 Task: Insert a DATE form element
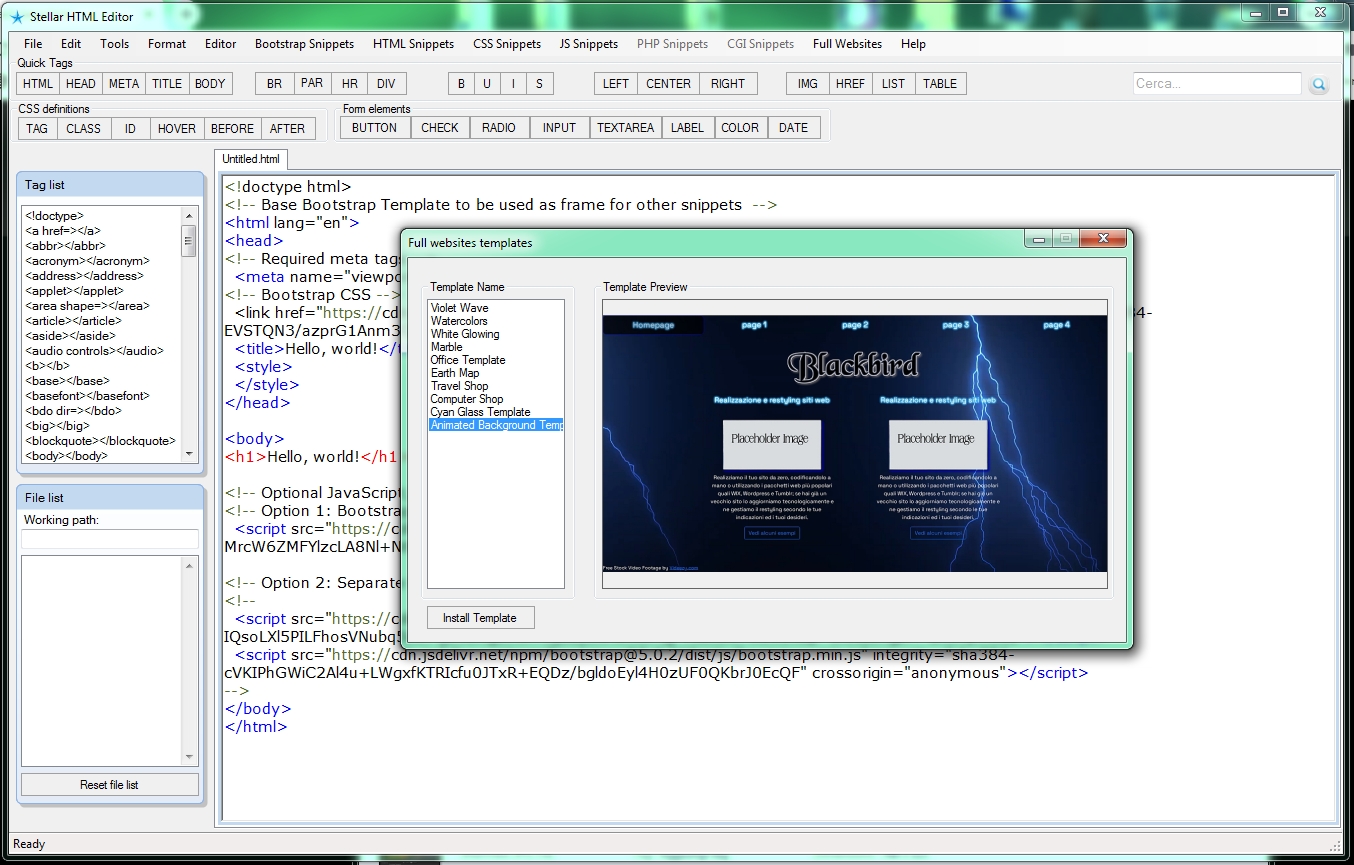[793, 128]
